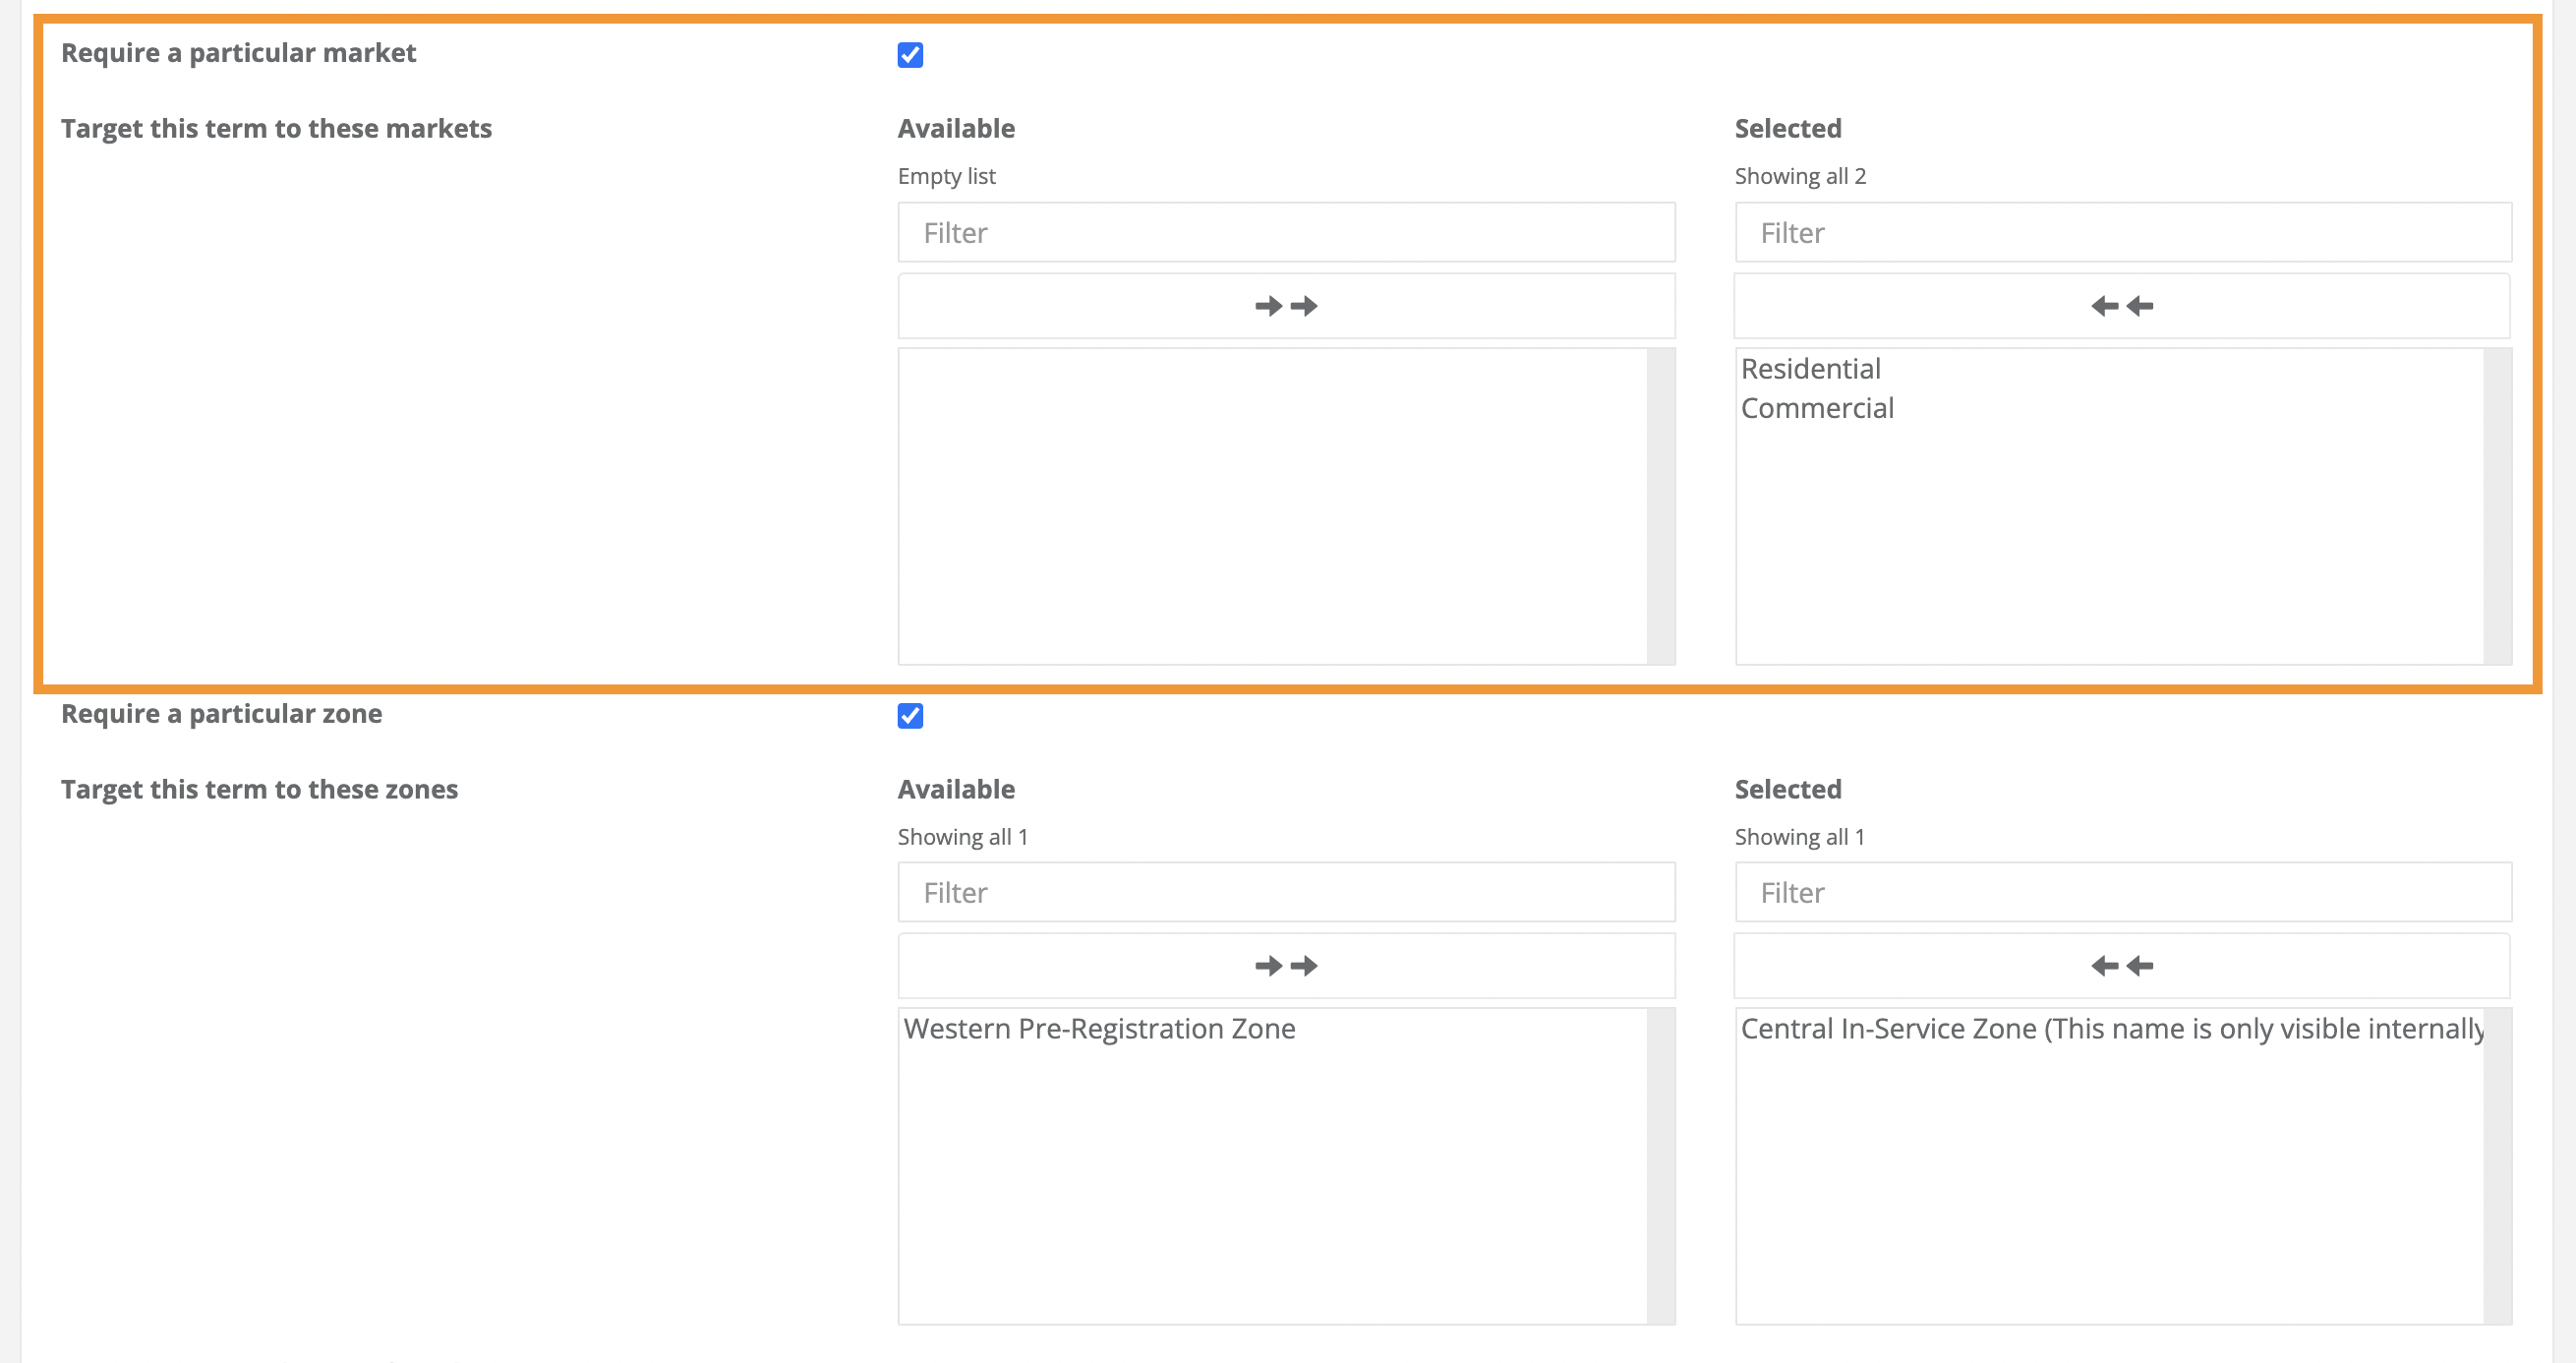Click move-all-right arrows for available markets
2576x1363 pixels.
(1286, 306)
